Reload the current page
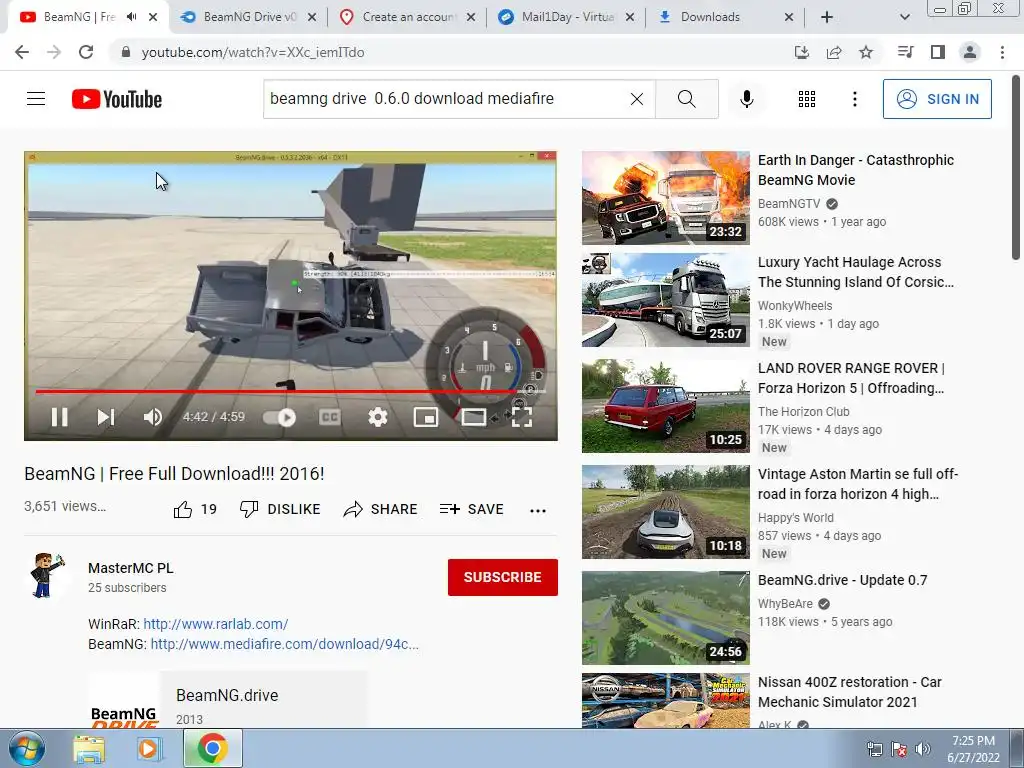Image resolution: width=1024 pixels, height=768 pixels. [x=86, y=52]
